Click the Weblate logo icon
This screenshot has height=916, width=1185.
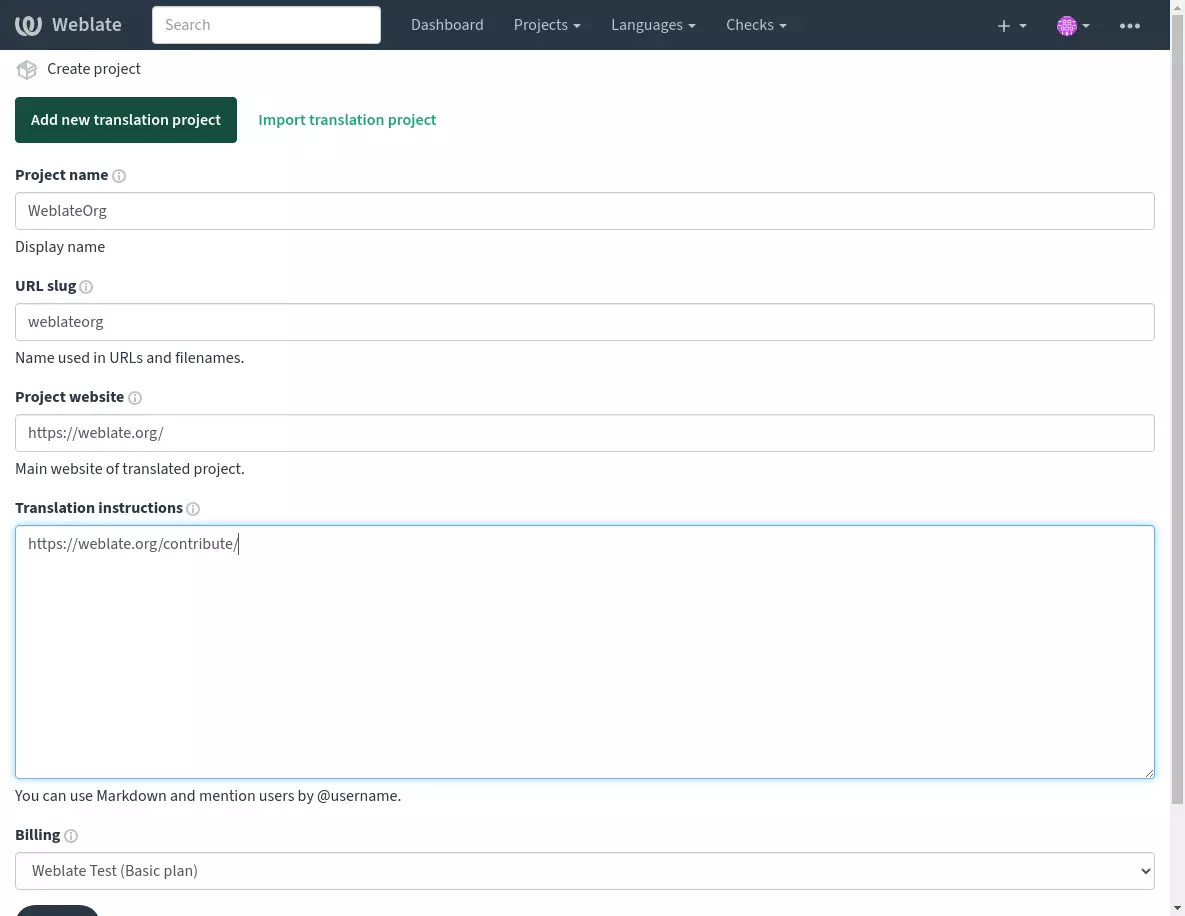point(28,25)
